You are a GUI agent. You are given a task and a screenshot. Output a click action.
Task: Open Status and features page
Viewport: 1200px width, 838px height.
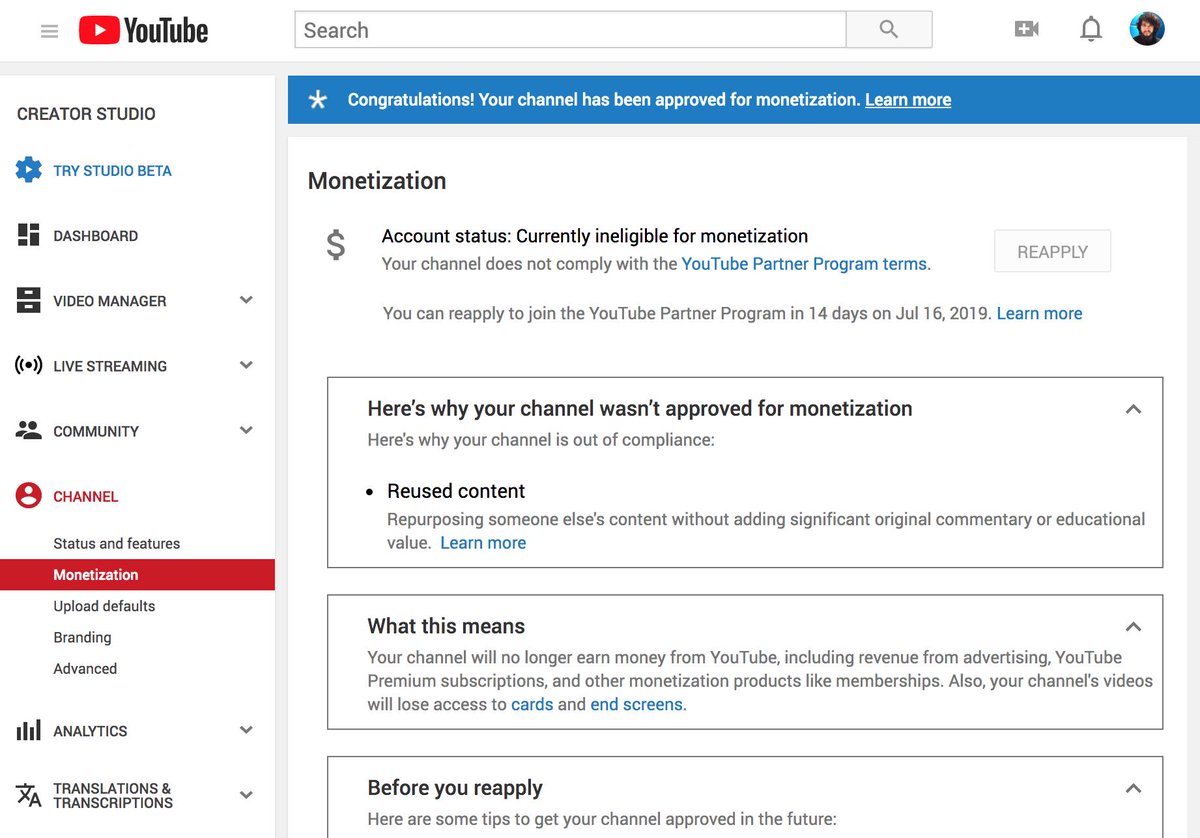(117, 543)
